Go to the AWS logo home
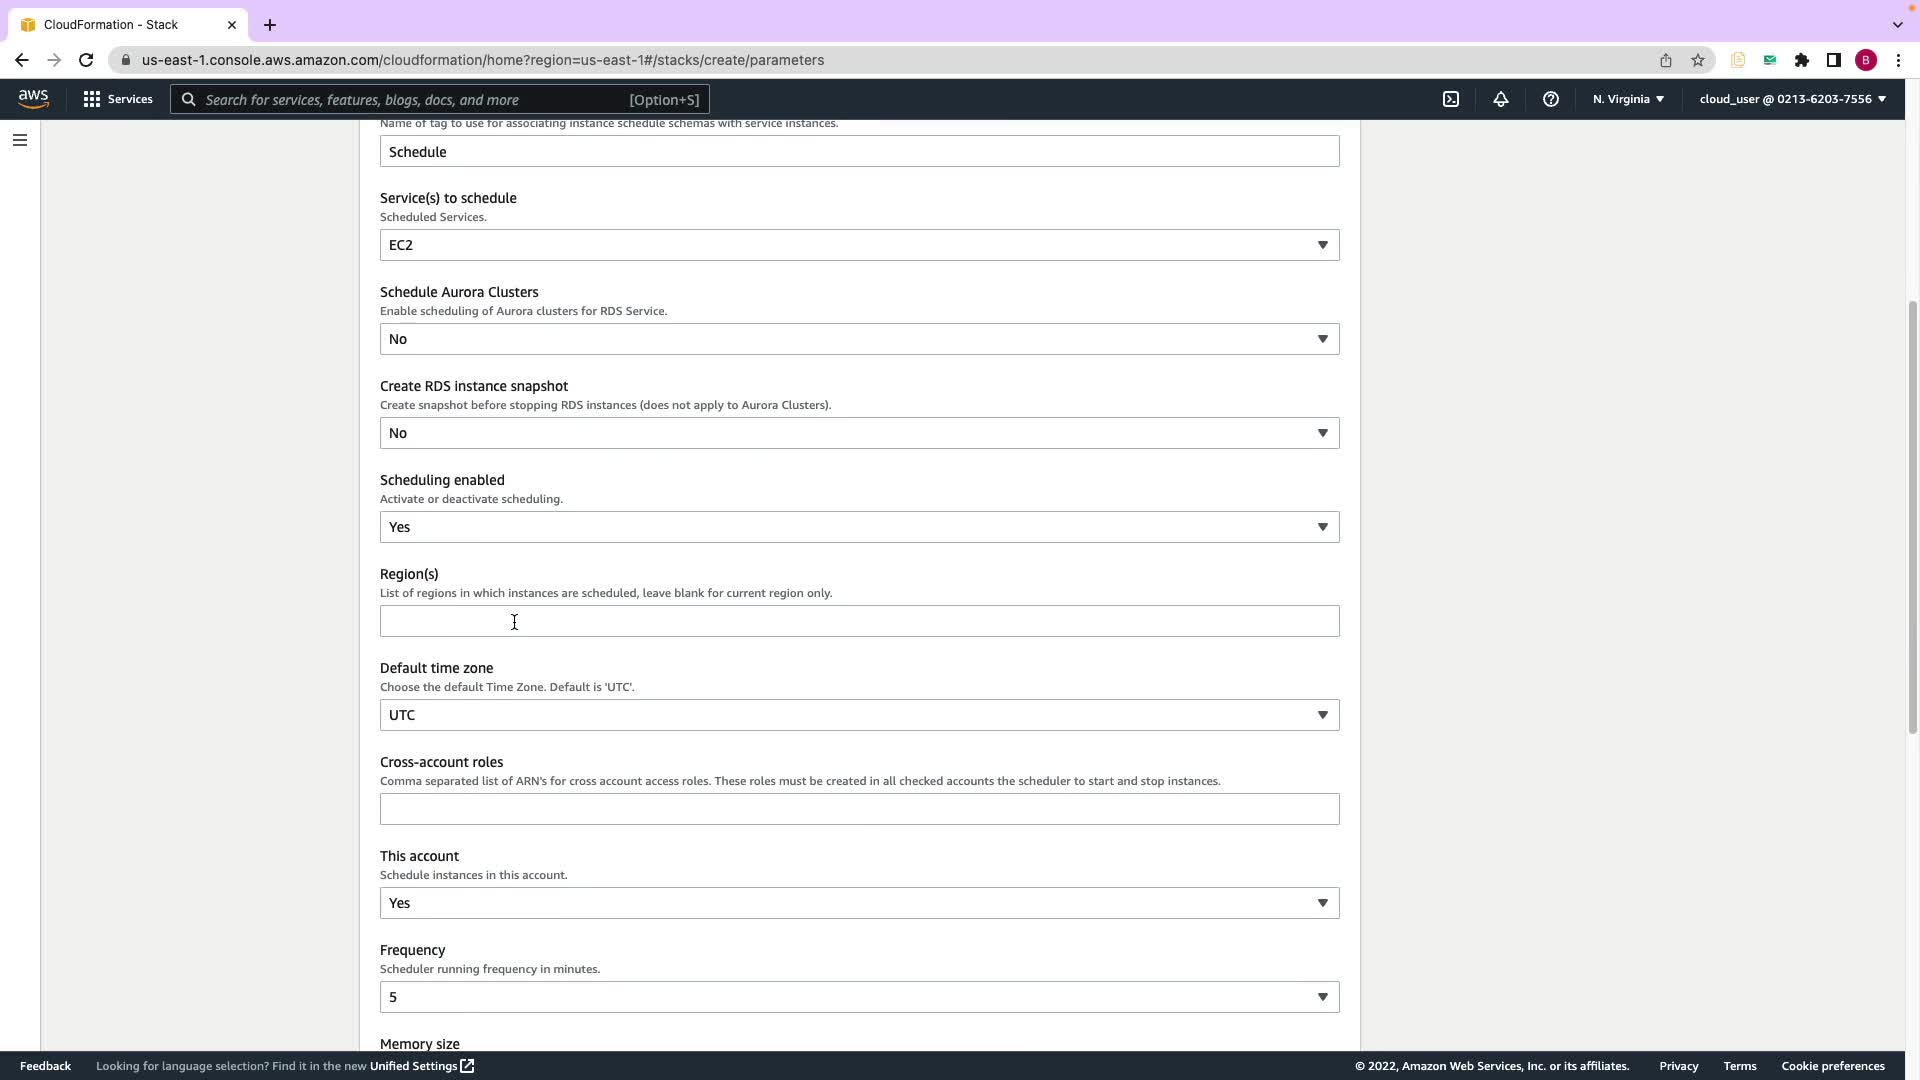The height and width of the screenshot is (1080, 1920). coord(33,99)
